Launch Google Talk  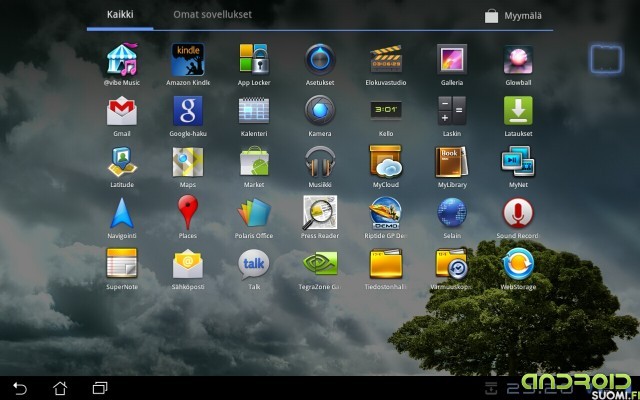254,264
